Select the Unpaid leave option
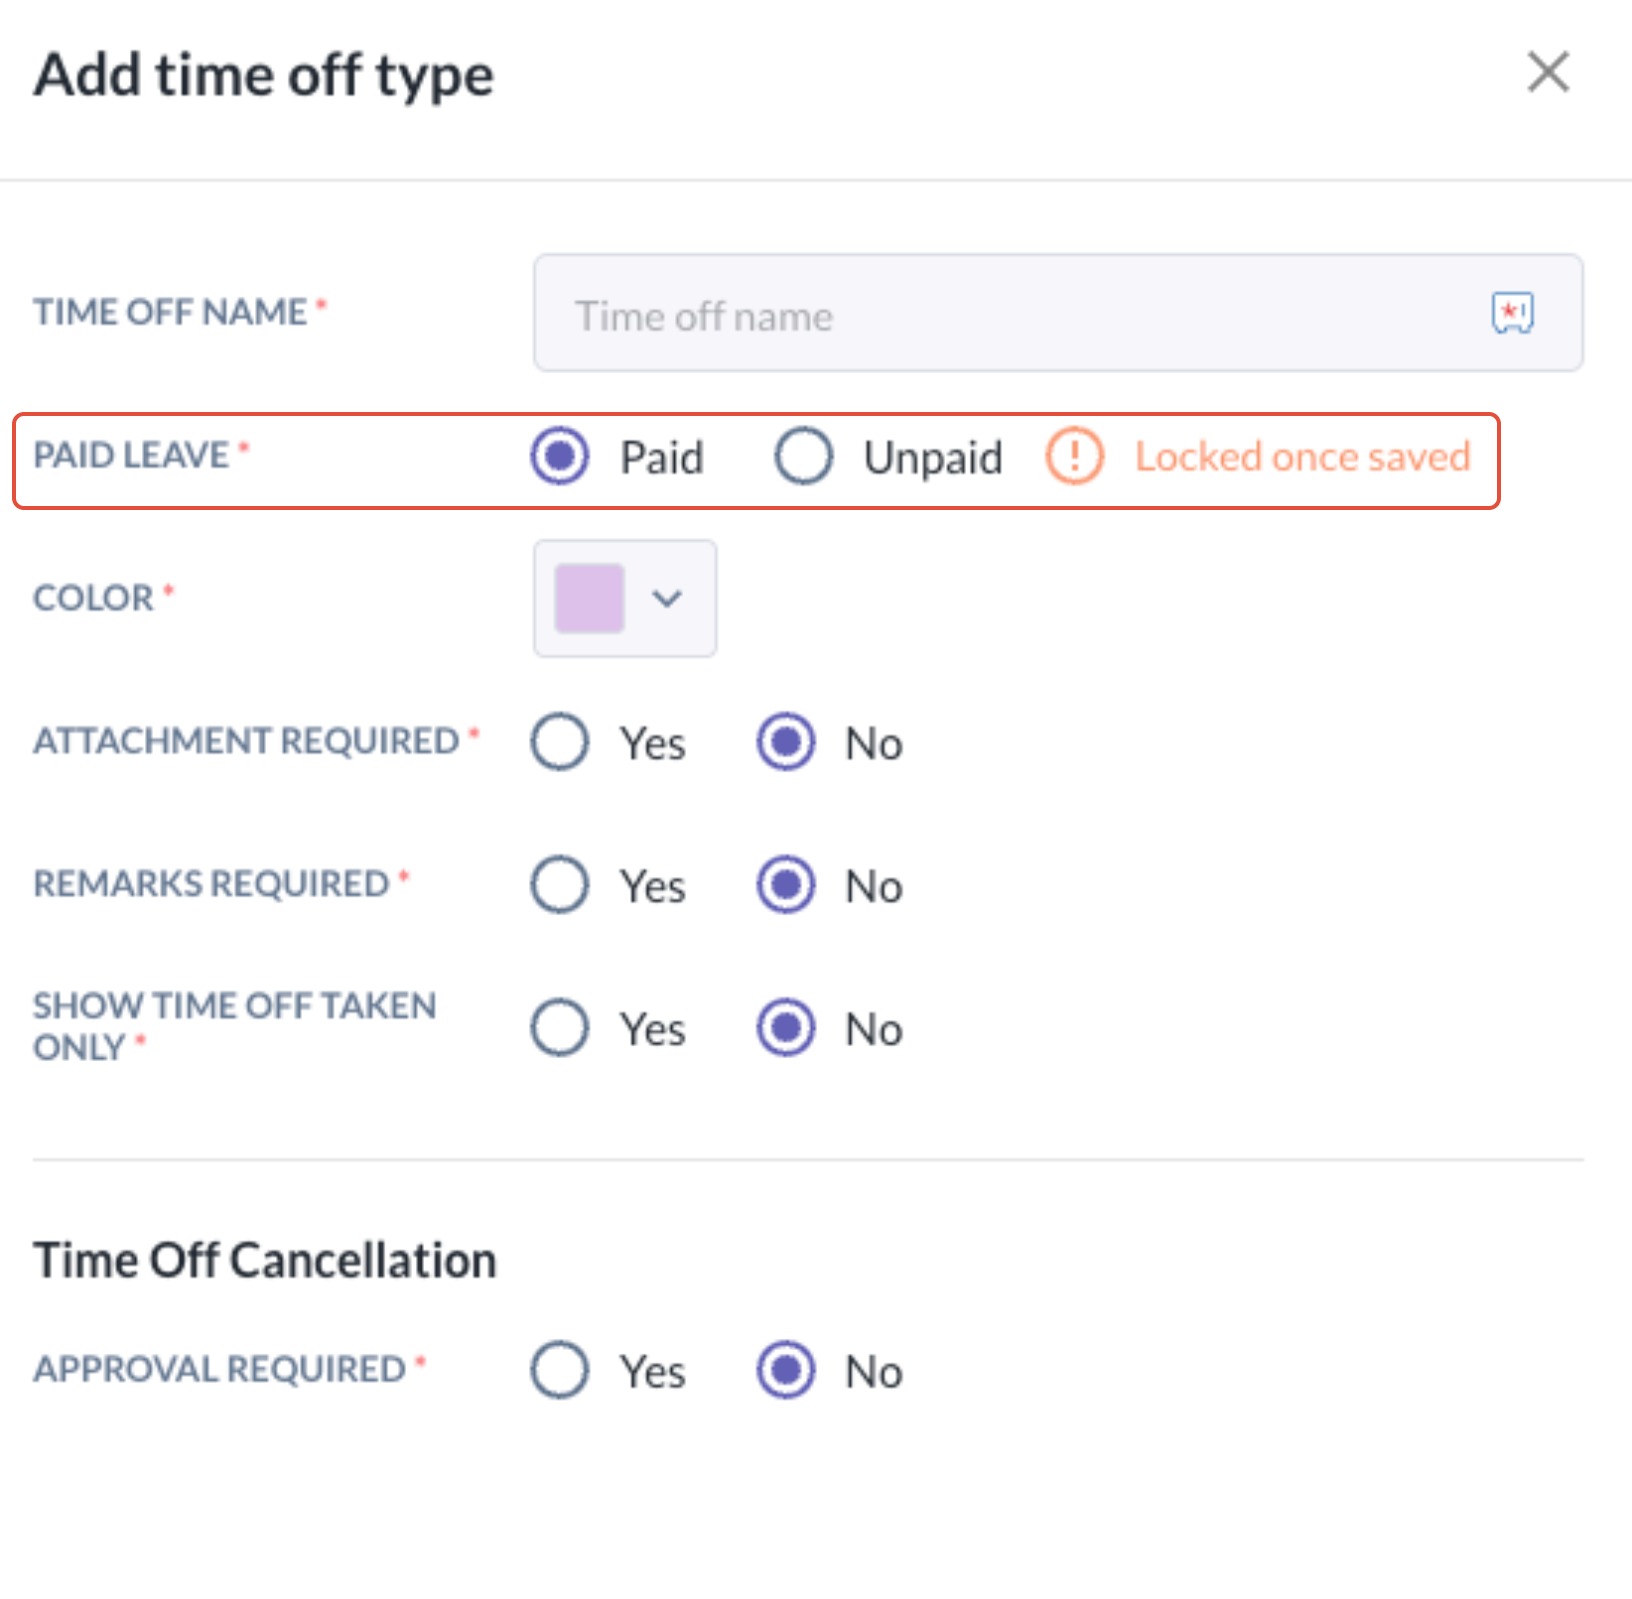The height and width of the screenshot is (1599, 1632). click(804, 457)
